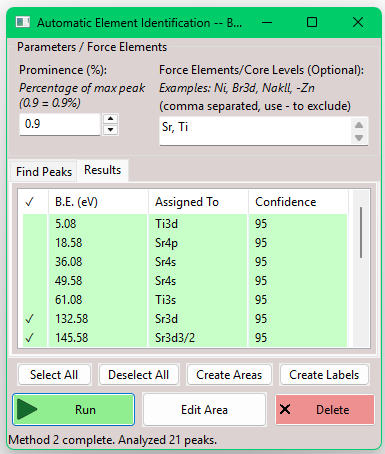Decrease prominence with the down stepper arrow
The width and height of the screenshot is (385, 454).
(x=110, y=130)
